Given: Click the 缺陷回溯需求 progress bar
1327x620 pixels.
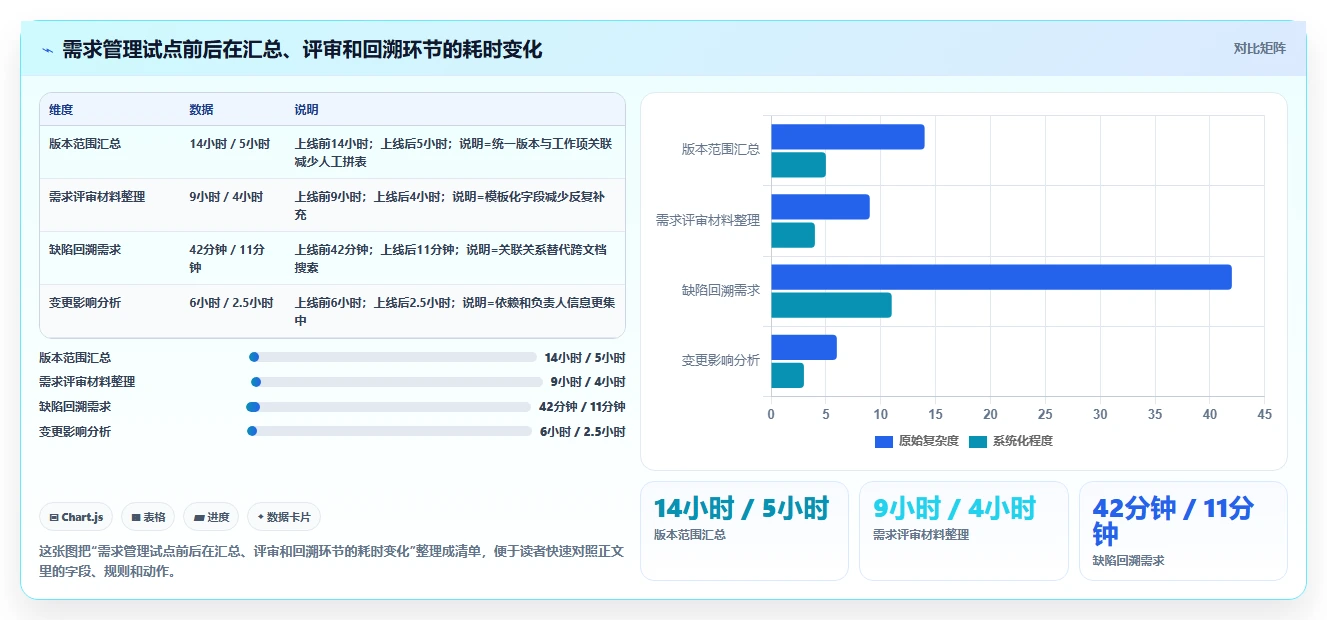Looking at the screenshot, I should [x=388, y=407].
